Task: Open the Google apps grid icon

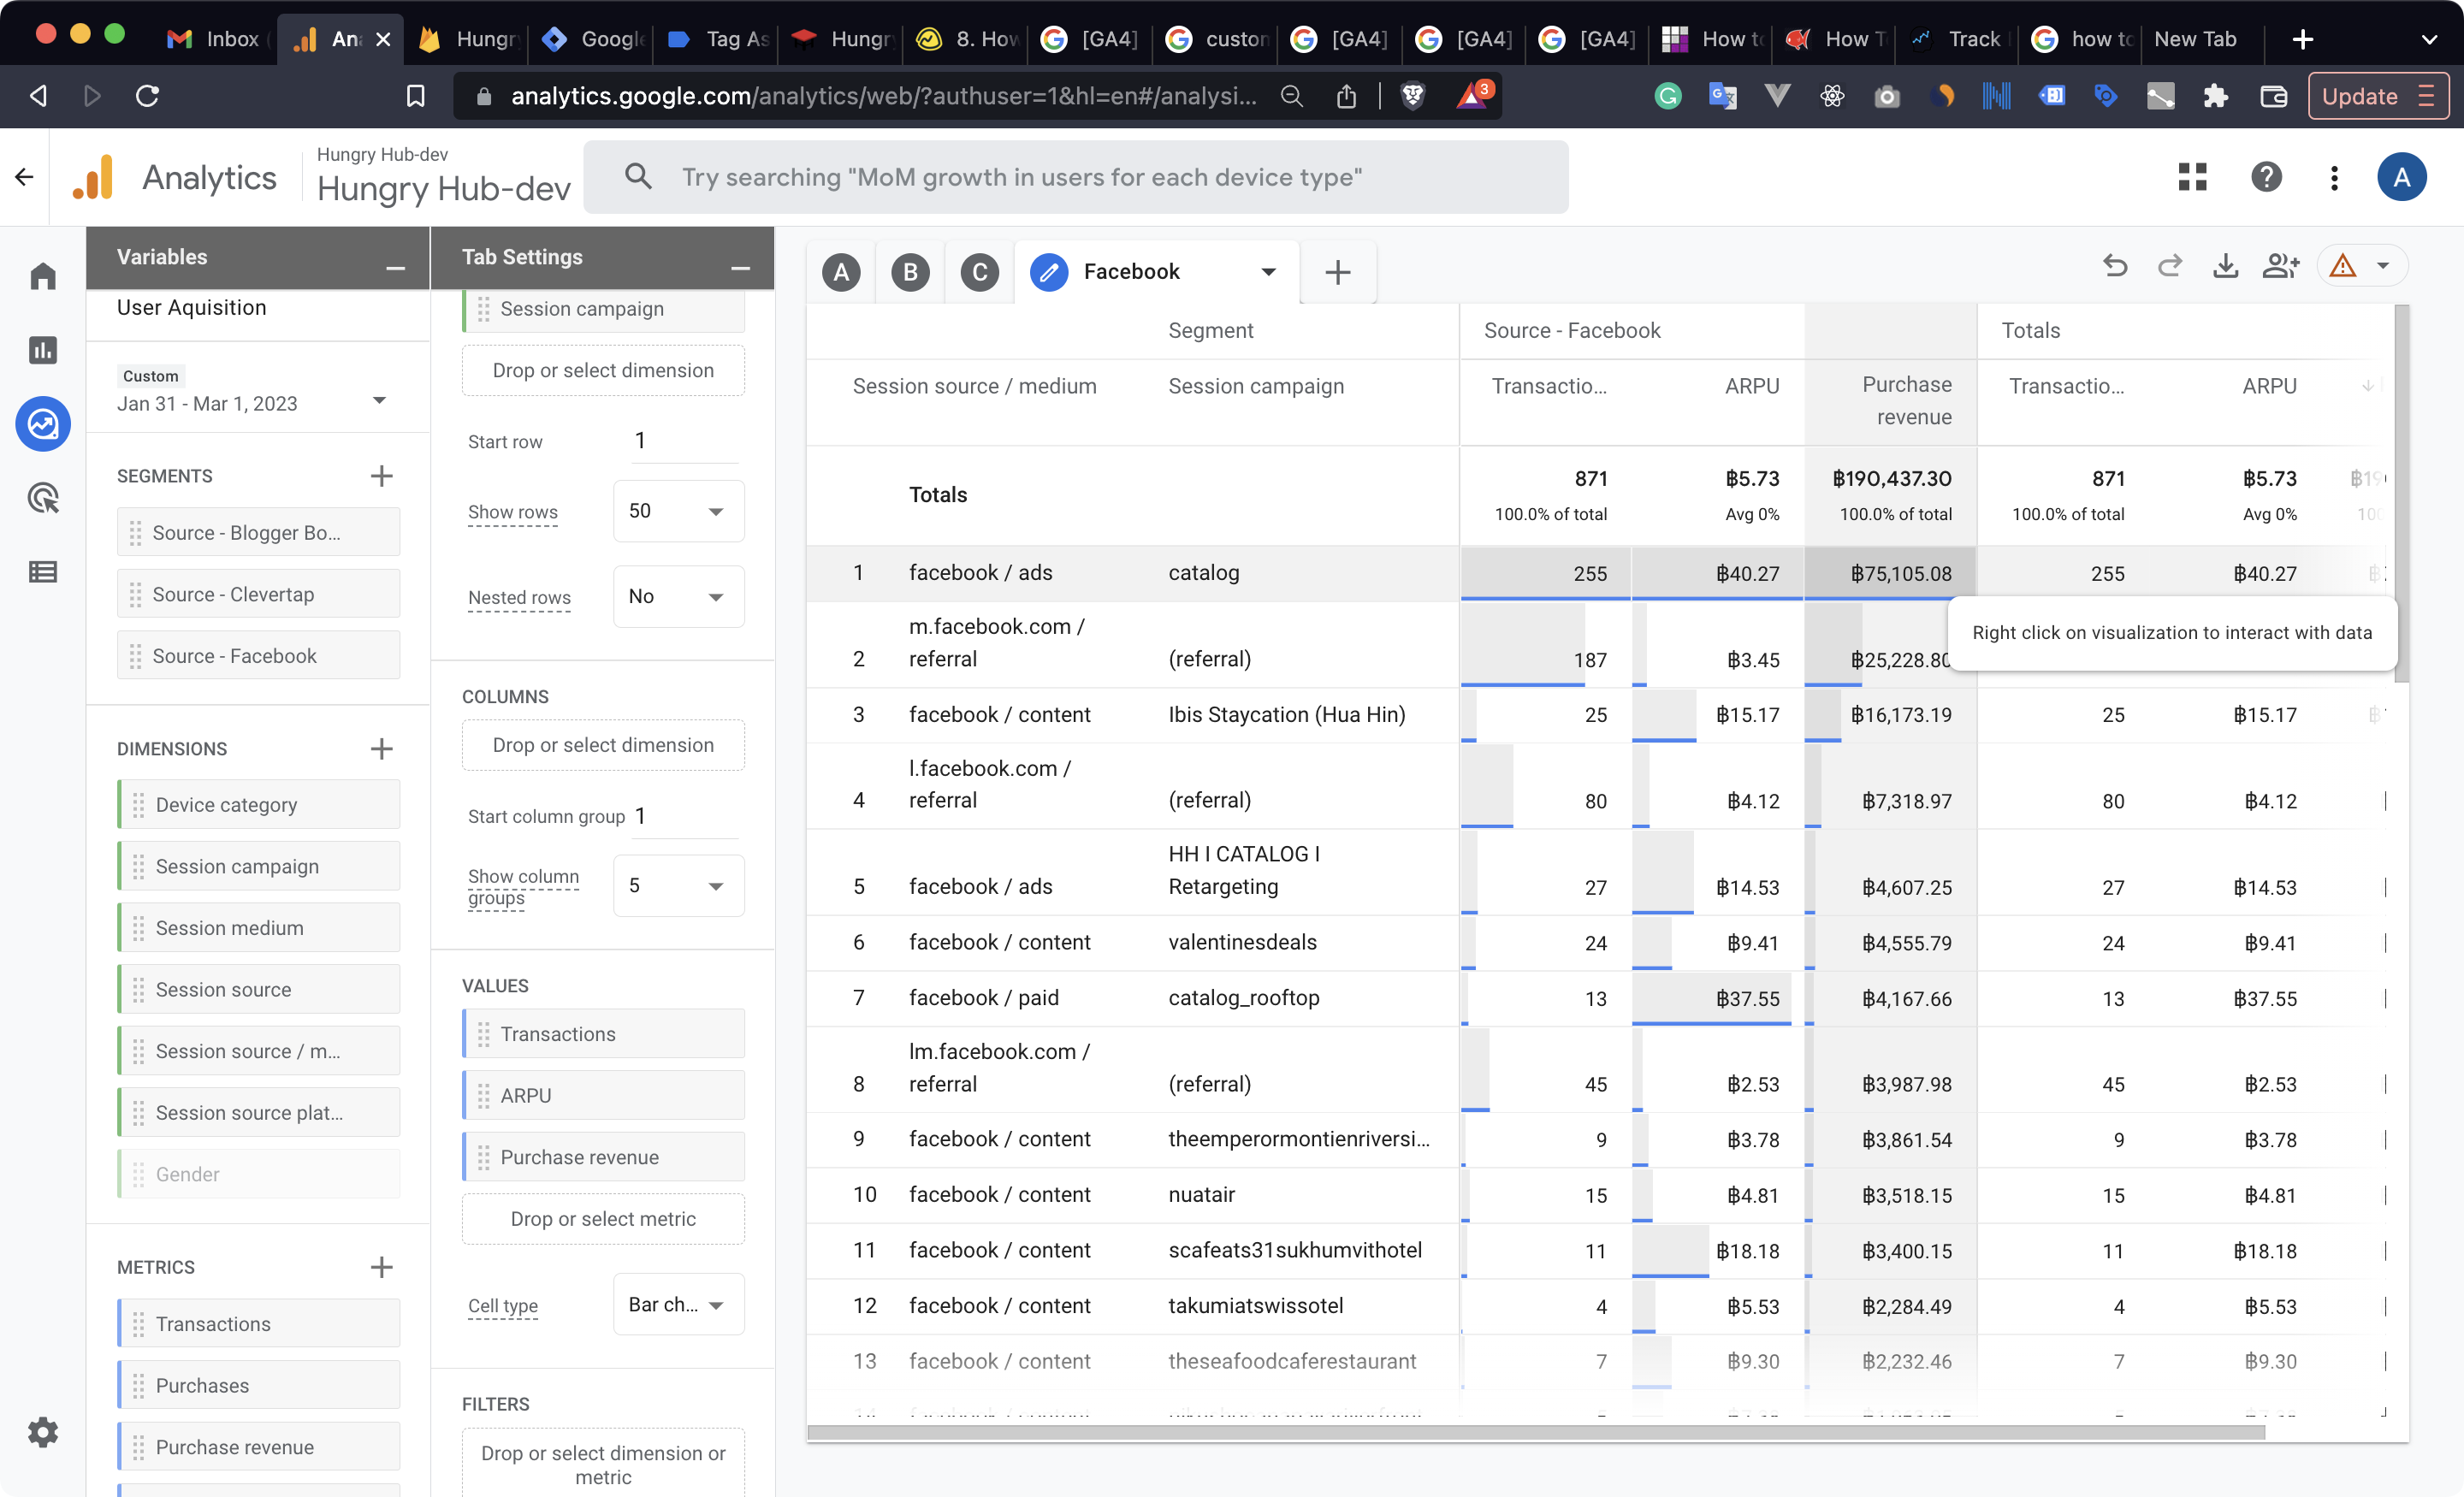Action: tap(2192, 177)
